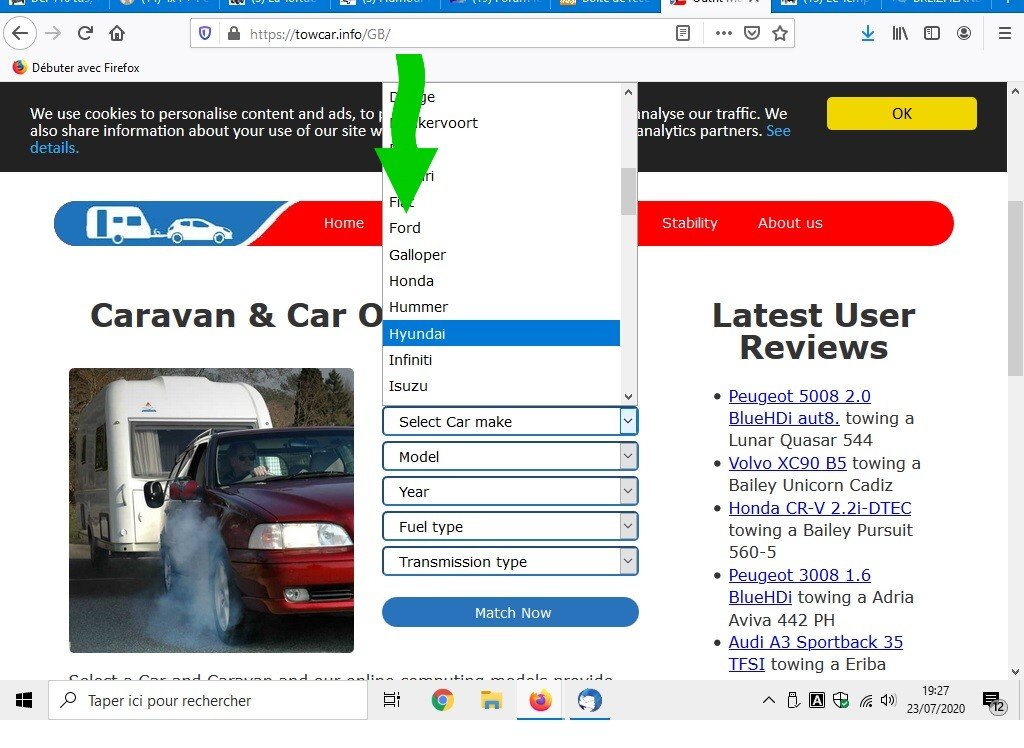This screenshot has height=748, width=1024.
Task: Accept cookies with the OK button
Action: pyautogui.click(x=902, y=114)
